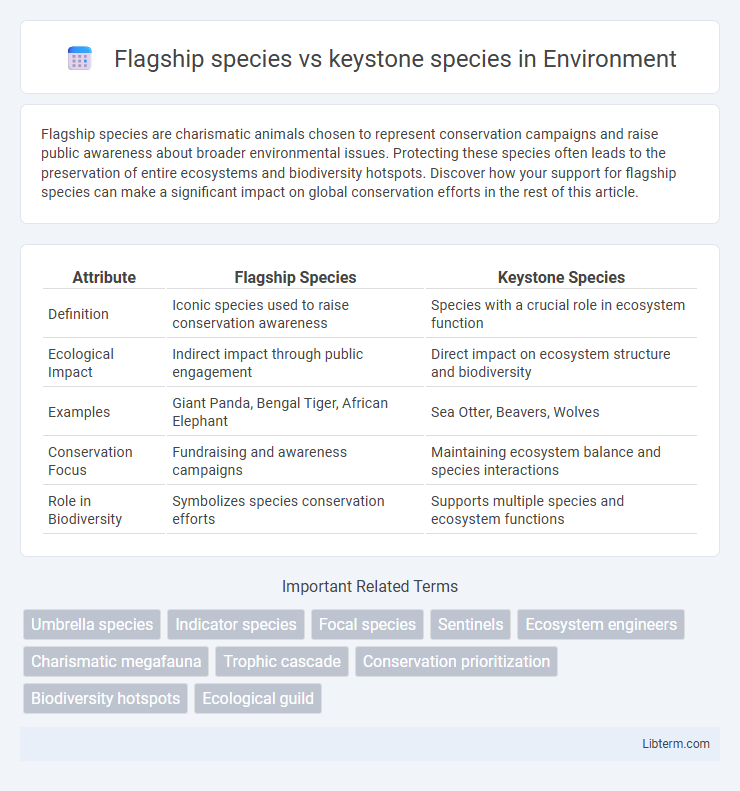This screenshot has width=740, height=791.
Task: Open the Ecological guild tag
Action: pyautogui.click(x=258, y=699)
